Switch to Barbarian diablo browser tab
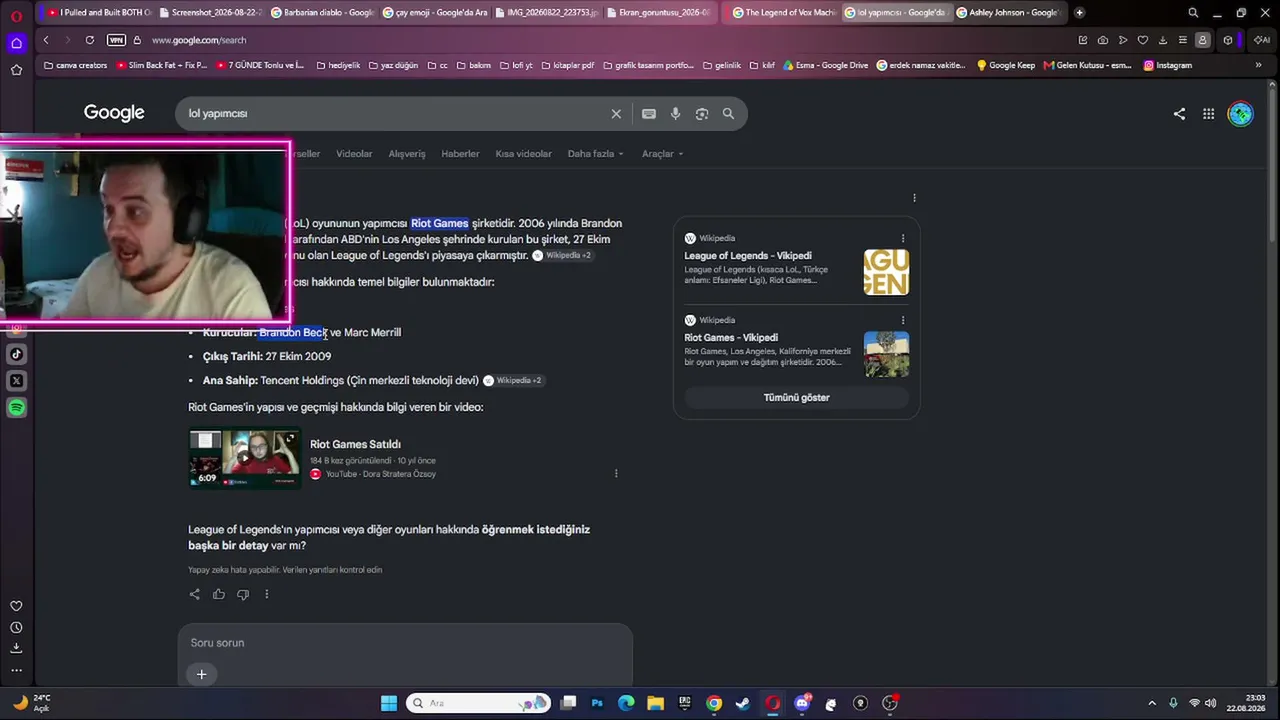The height and width of the screenshot is (720, 1280). click(321, 13)
